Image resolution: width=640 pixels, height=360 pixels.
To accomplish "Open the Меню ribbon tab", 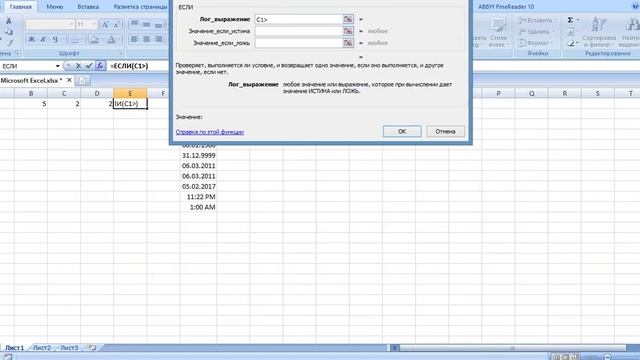I will [x=55, y=7].
